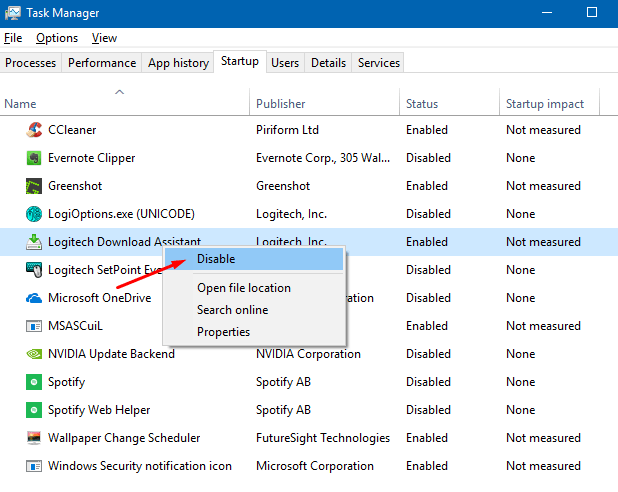The width and height of the screenshot is (618, 492).
Task: Click the FutureSight Technologies publisher cell
Action: [x=323, y=438]
